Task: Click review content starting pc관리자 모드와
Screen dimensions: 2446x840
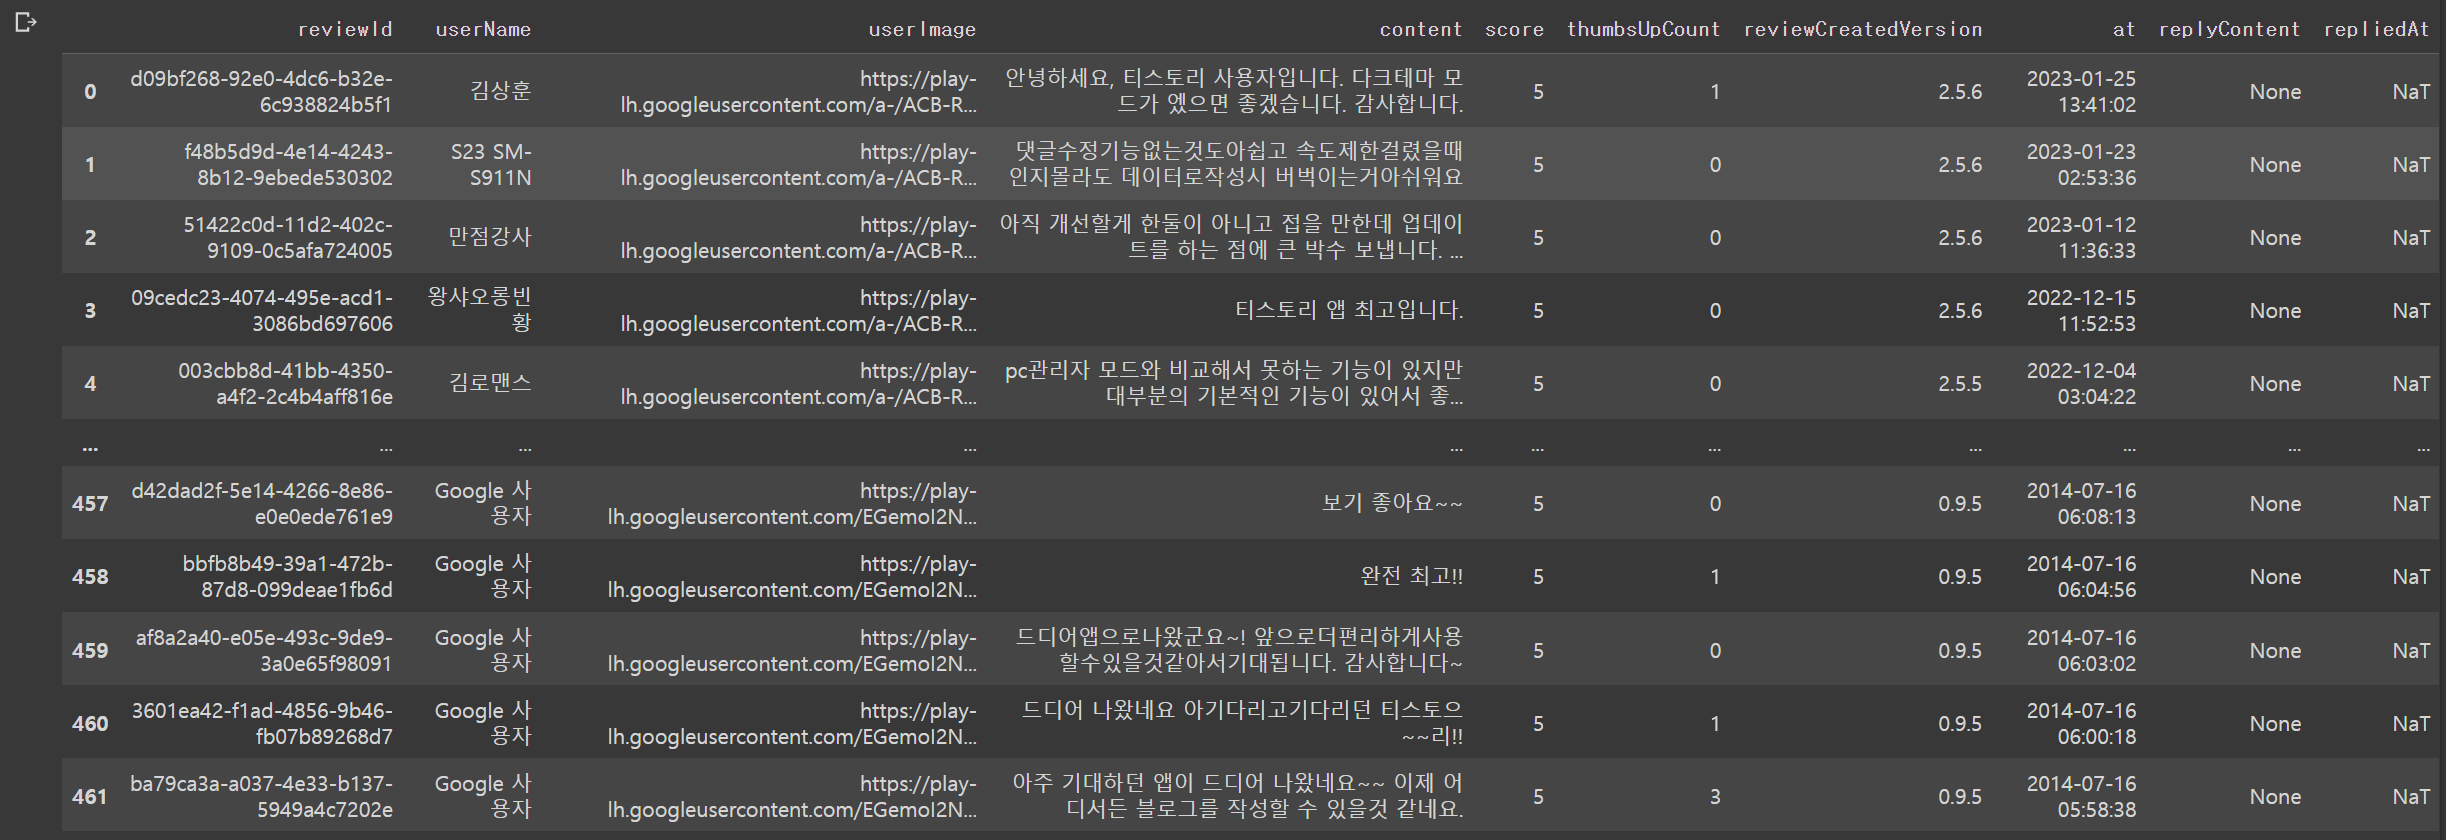Action: [x=1234, y=383]
